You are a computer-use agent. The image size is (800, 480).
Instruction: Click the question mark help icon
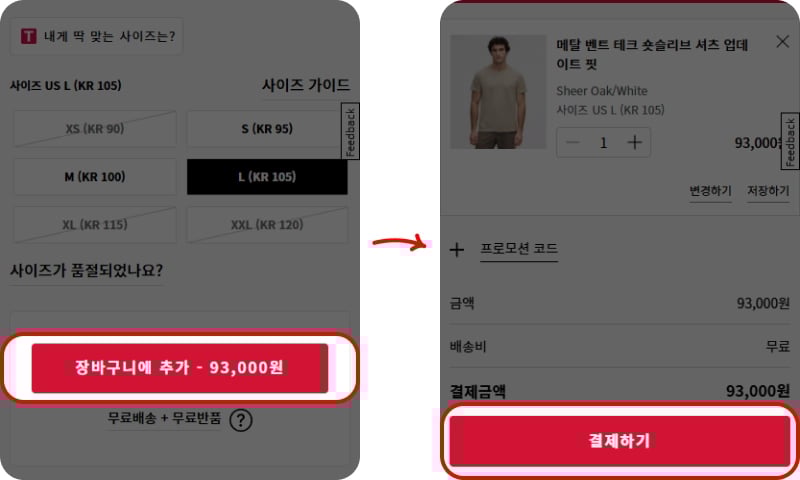tap(240, 420)
